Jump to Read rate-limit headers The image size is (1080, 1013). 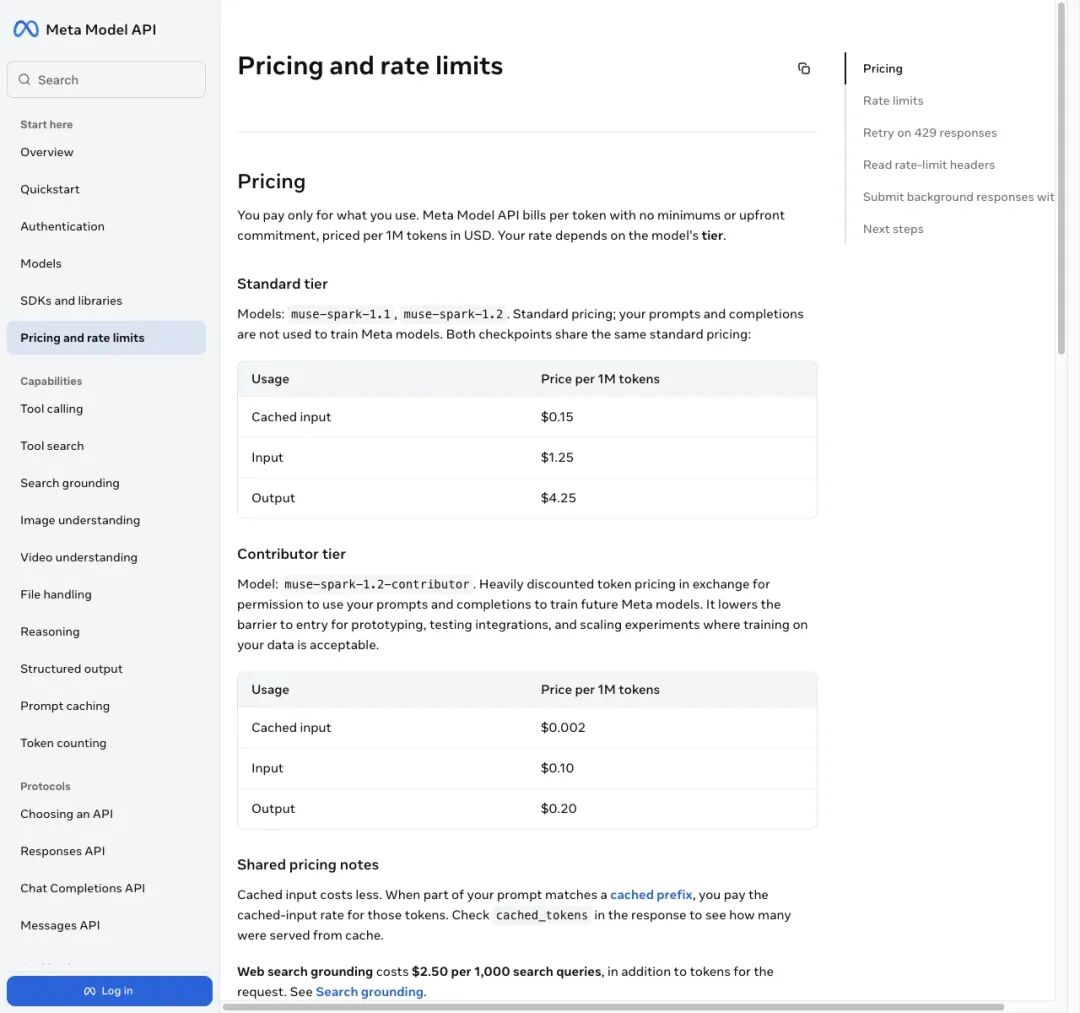click(x=928, y=165)
